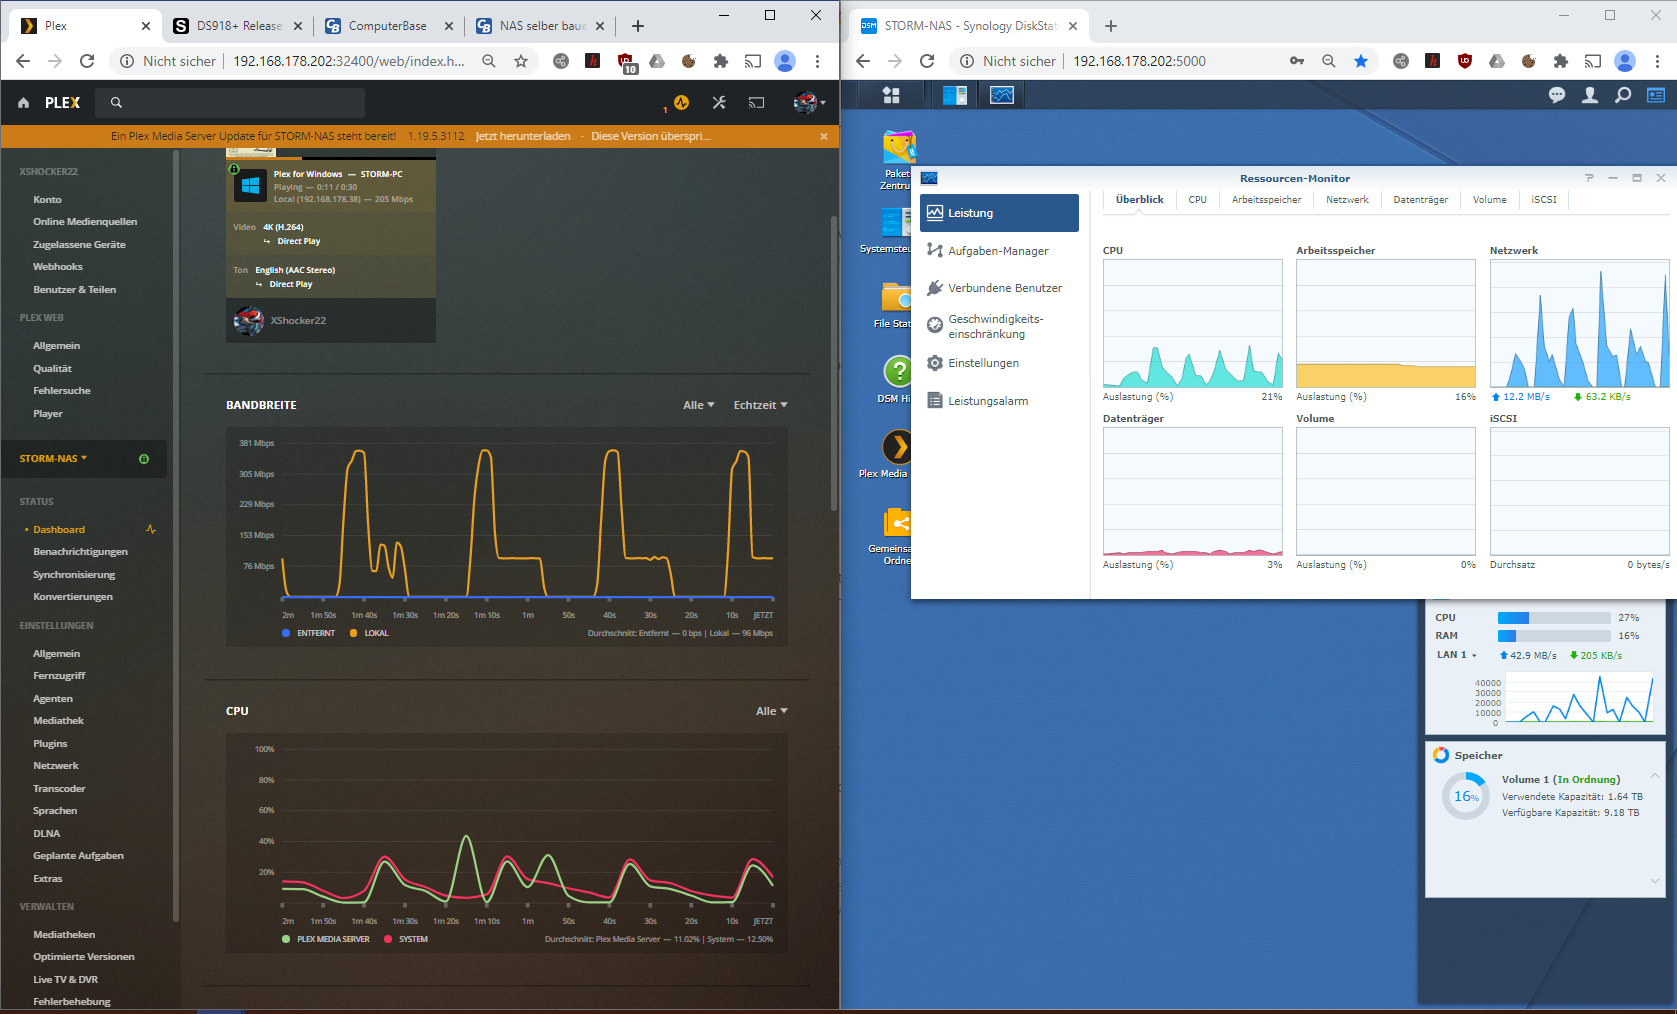The height and width of the screenshot is (1014, 1677).
Task: Open the STORM-NAS server dropdown in Plex sidebar
Action: coord(54,459)
